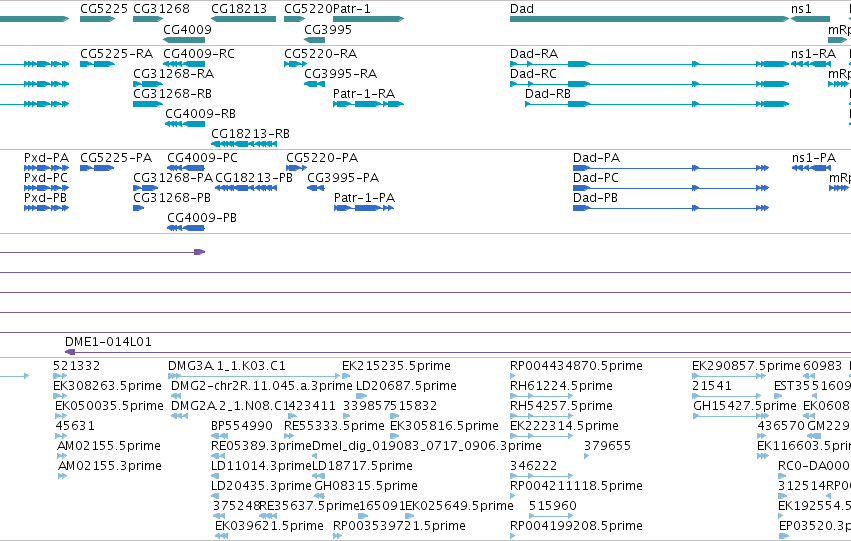Select the ns1 gene label
The width and height of the screenshot is (851, 541).
801,9
